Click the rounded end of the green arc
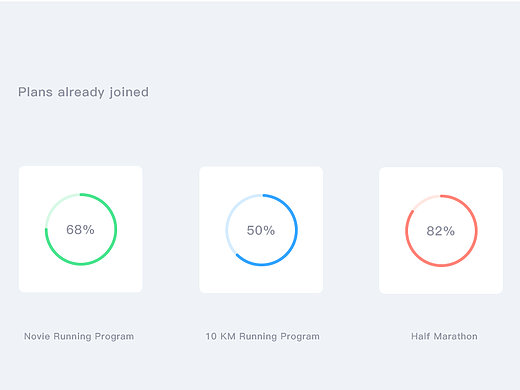Image resolution: width=520 pixels, height=390 pixels. point(46,229)
